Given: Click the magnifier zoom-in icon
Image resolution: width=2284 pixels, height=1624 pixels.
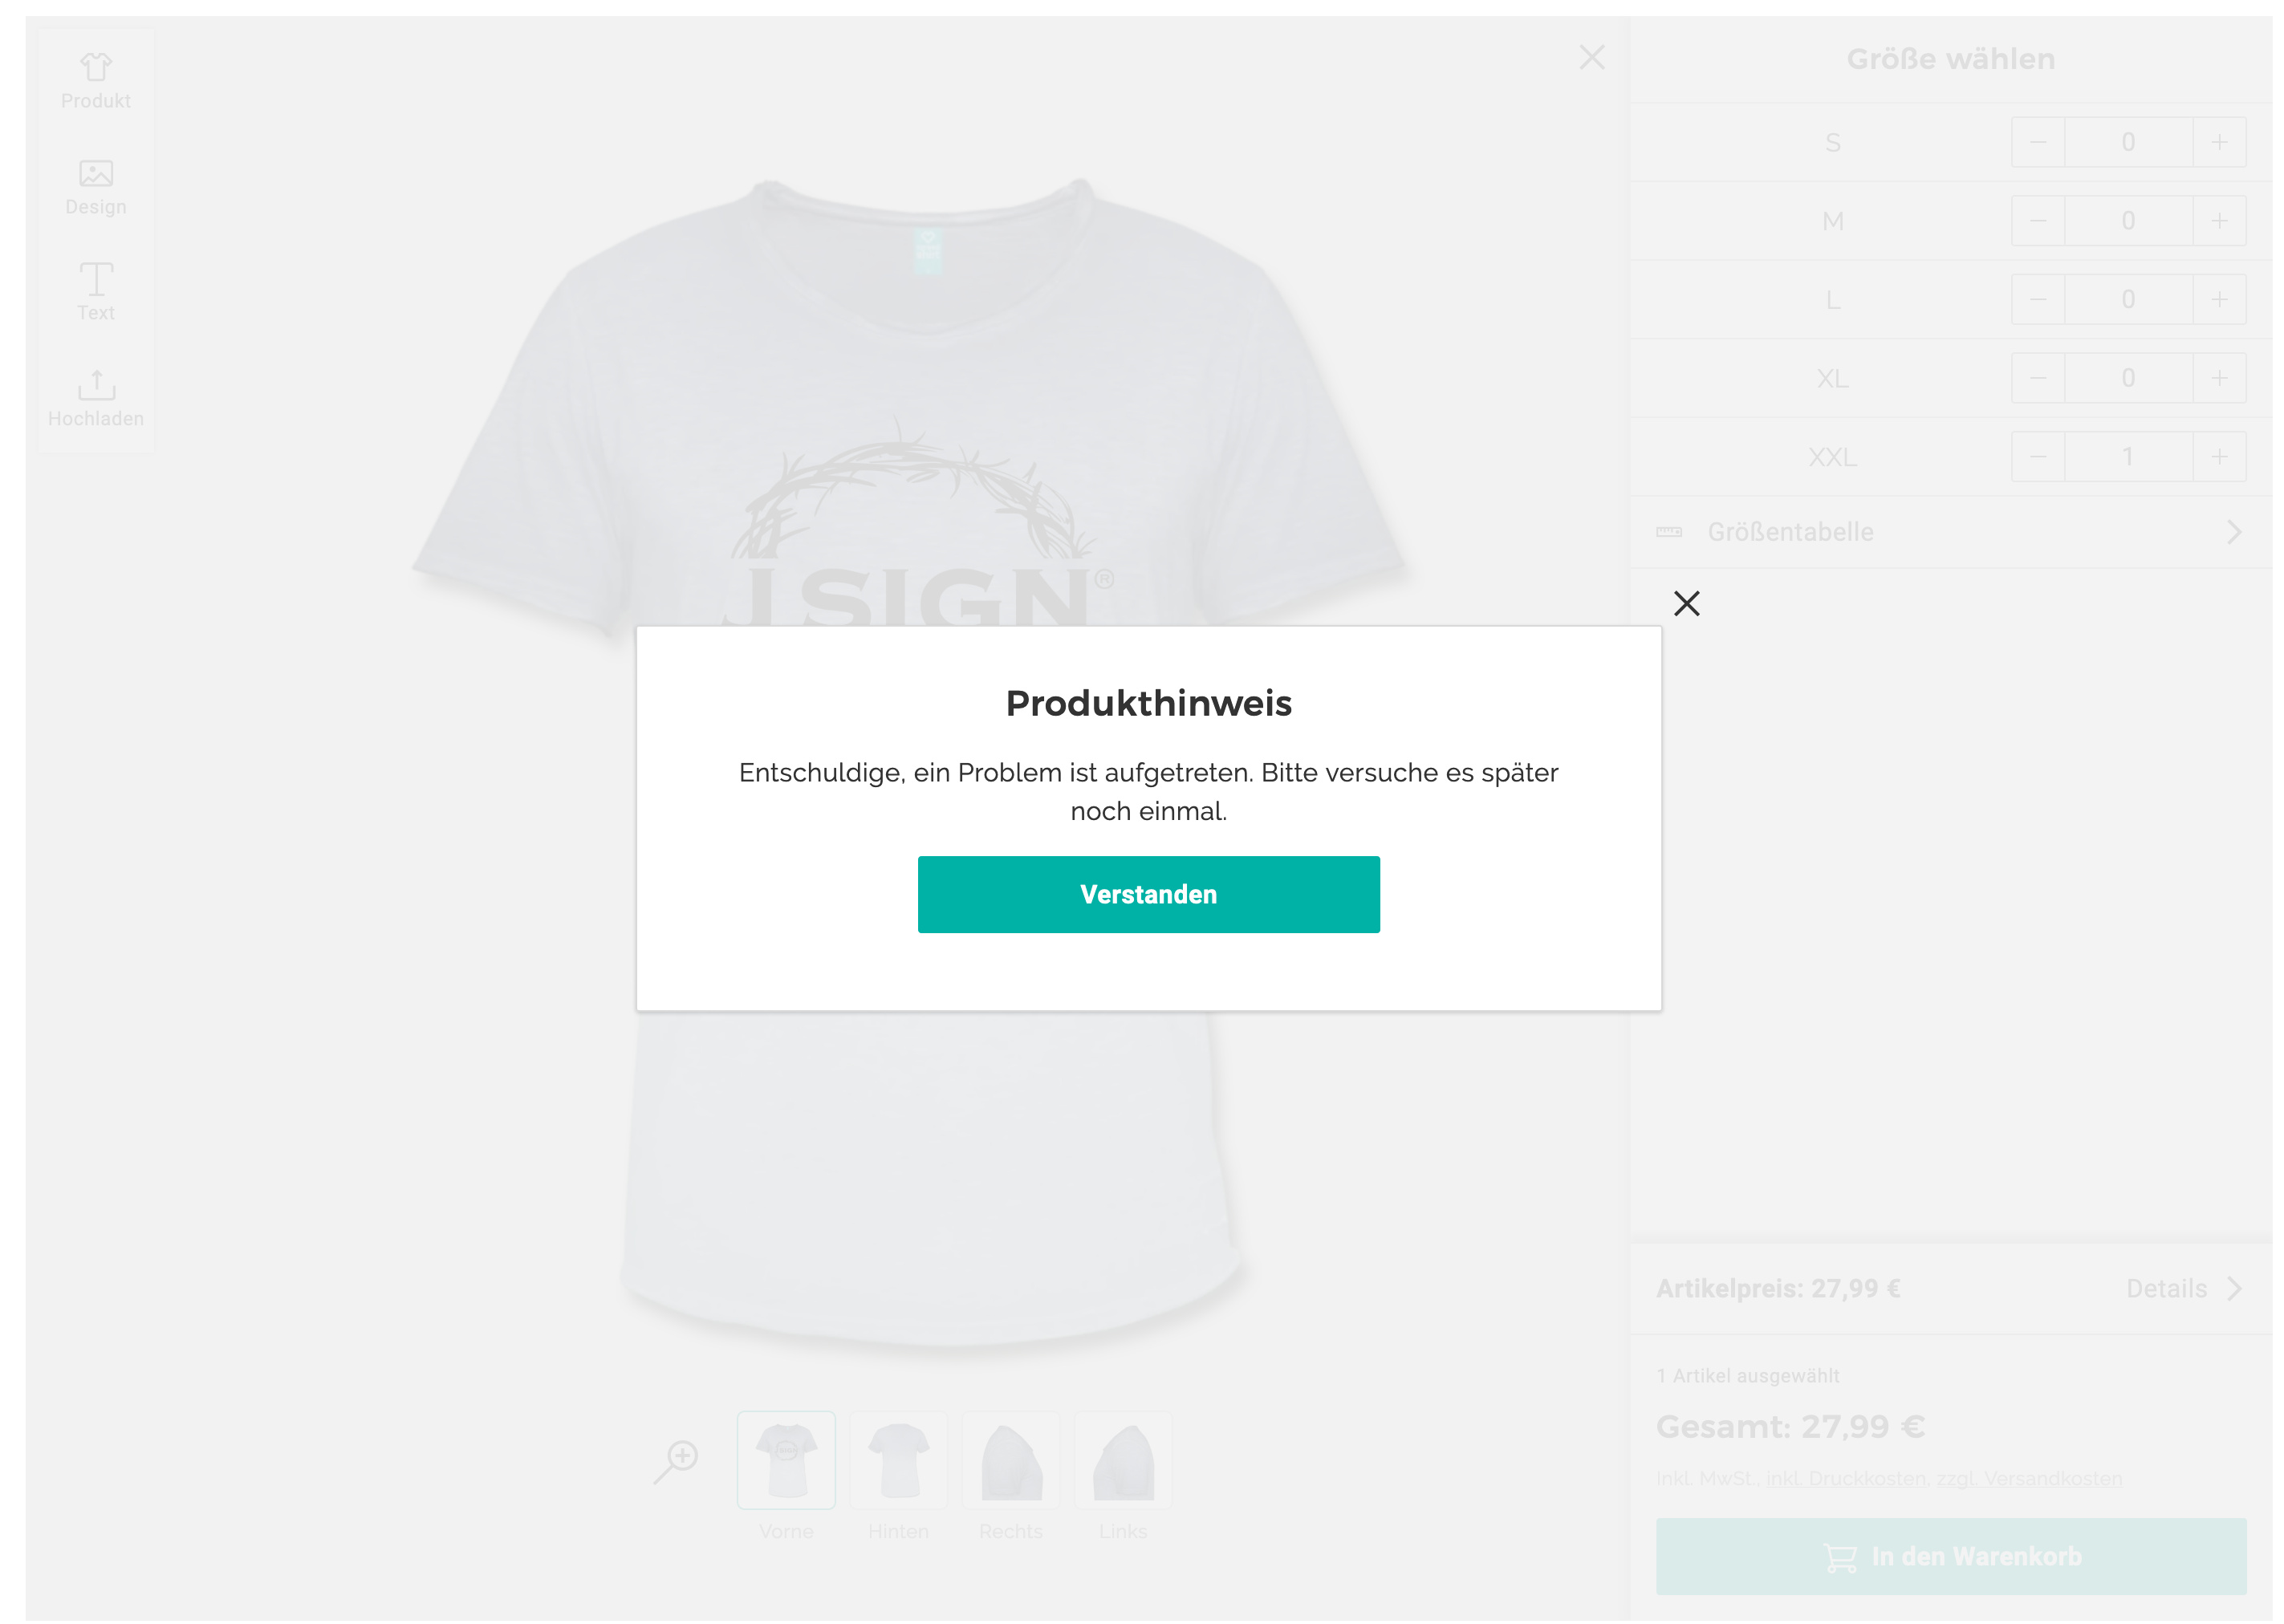Looking at the screenshot, I should click(x=677, y=1460).
